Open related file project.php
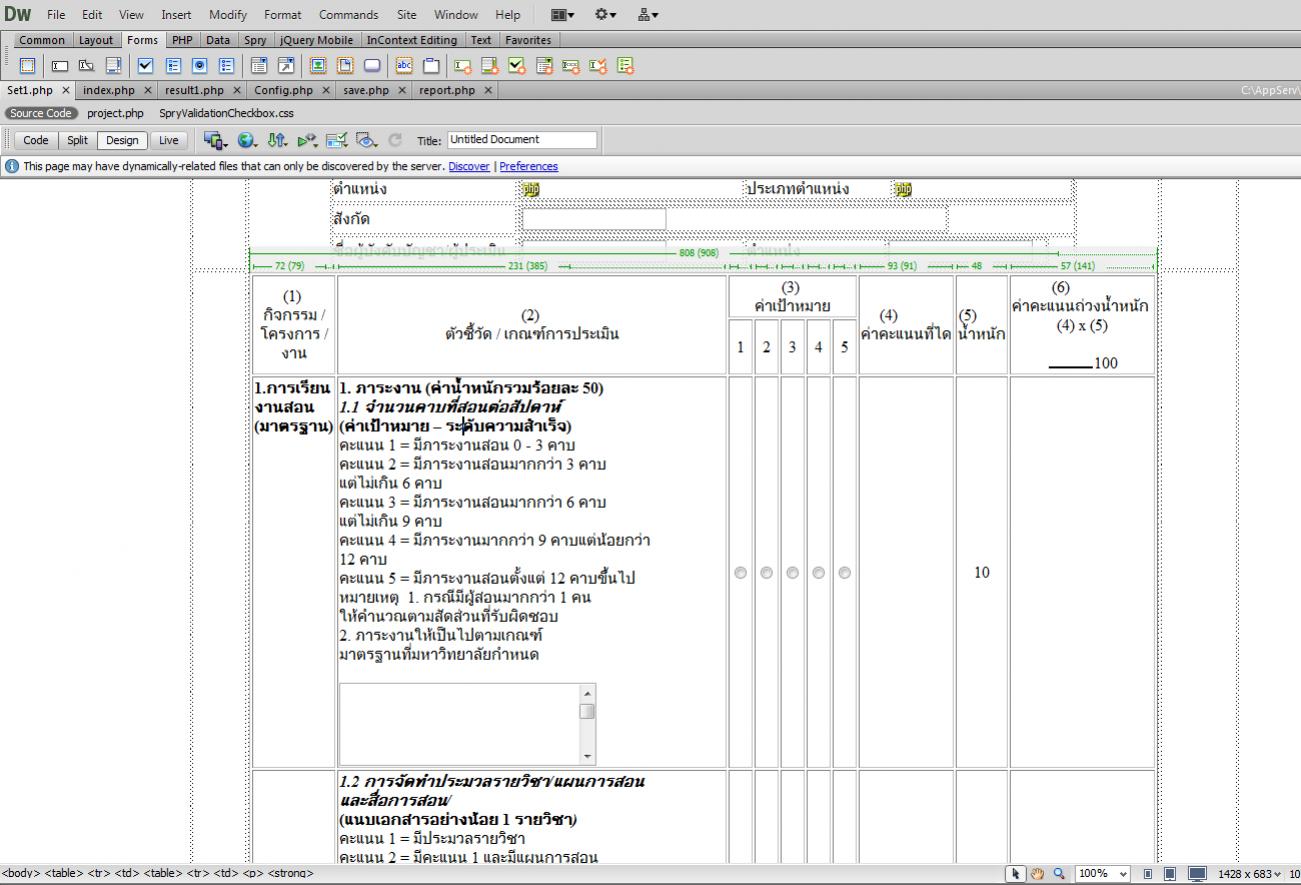This screenshot has height=885, width=1301. (x=115, y=113)
